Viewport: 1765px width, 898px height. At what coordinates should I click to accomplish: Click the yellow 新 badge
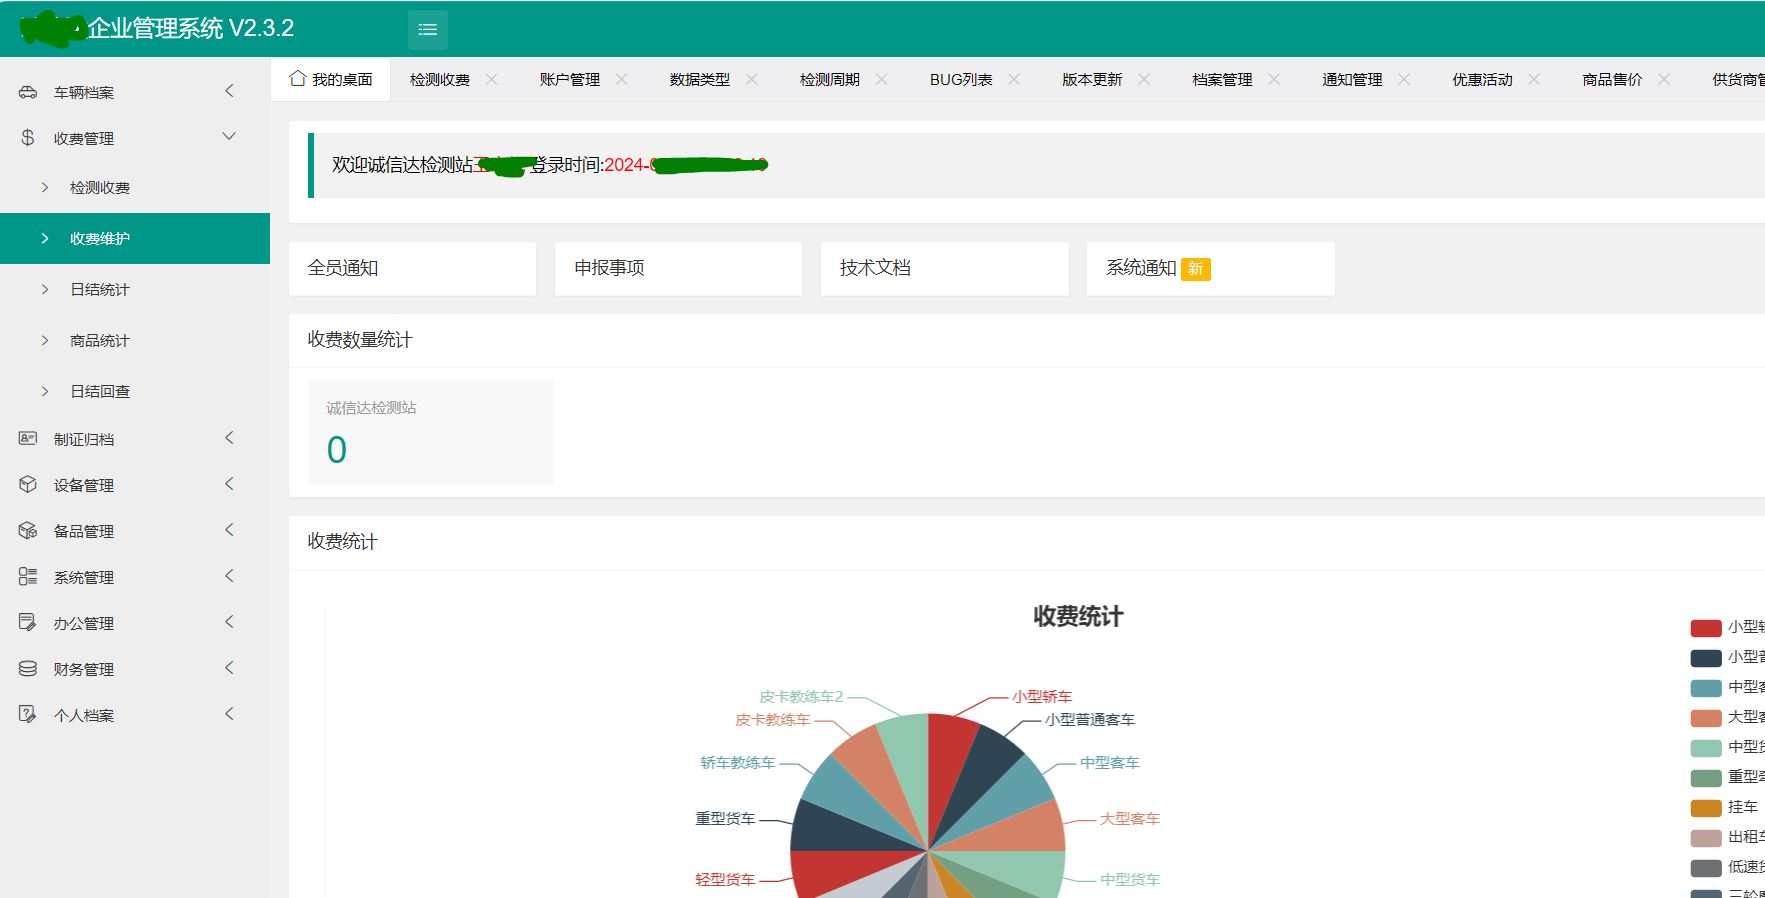tap(1196, 269)
